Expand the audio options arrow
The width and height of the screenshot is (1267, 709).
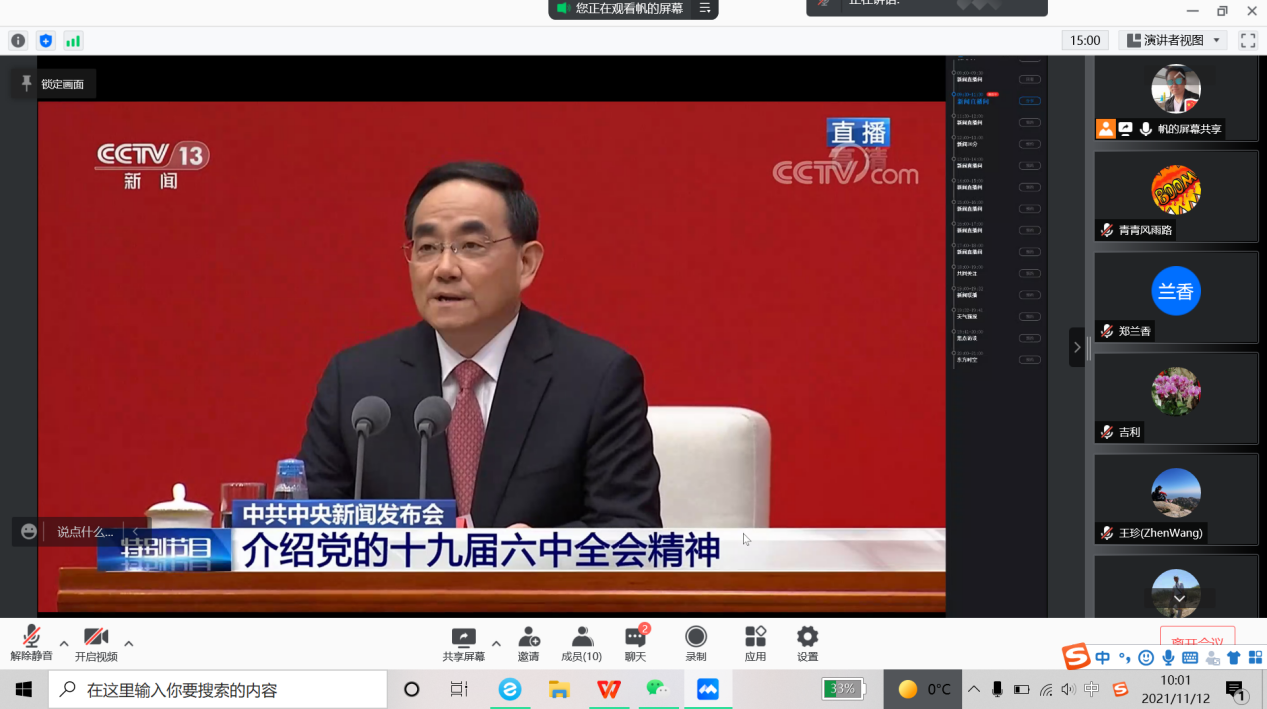64,643
